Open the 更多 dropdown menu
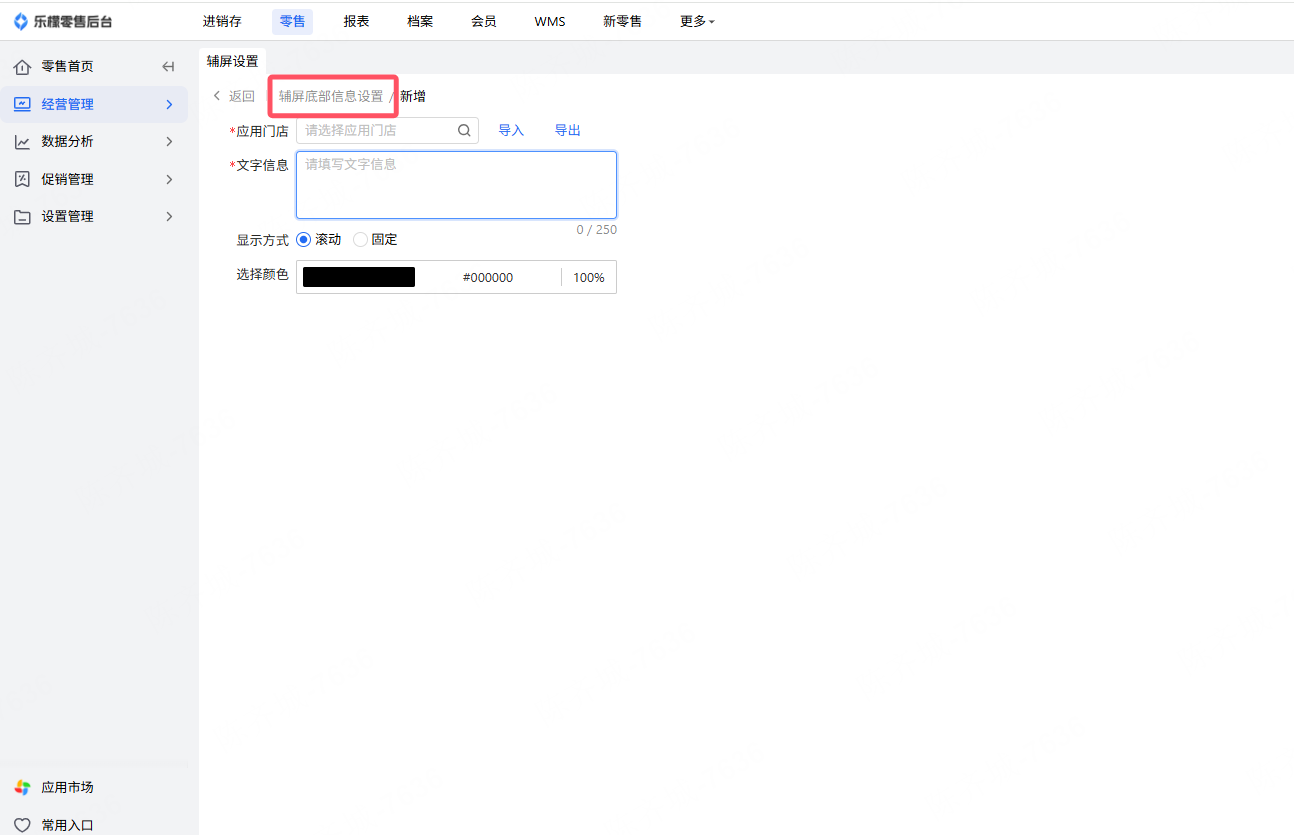This screenshot has width=1294, height=835. 697,21
